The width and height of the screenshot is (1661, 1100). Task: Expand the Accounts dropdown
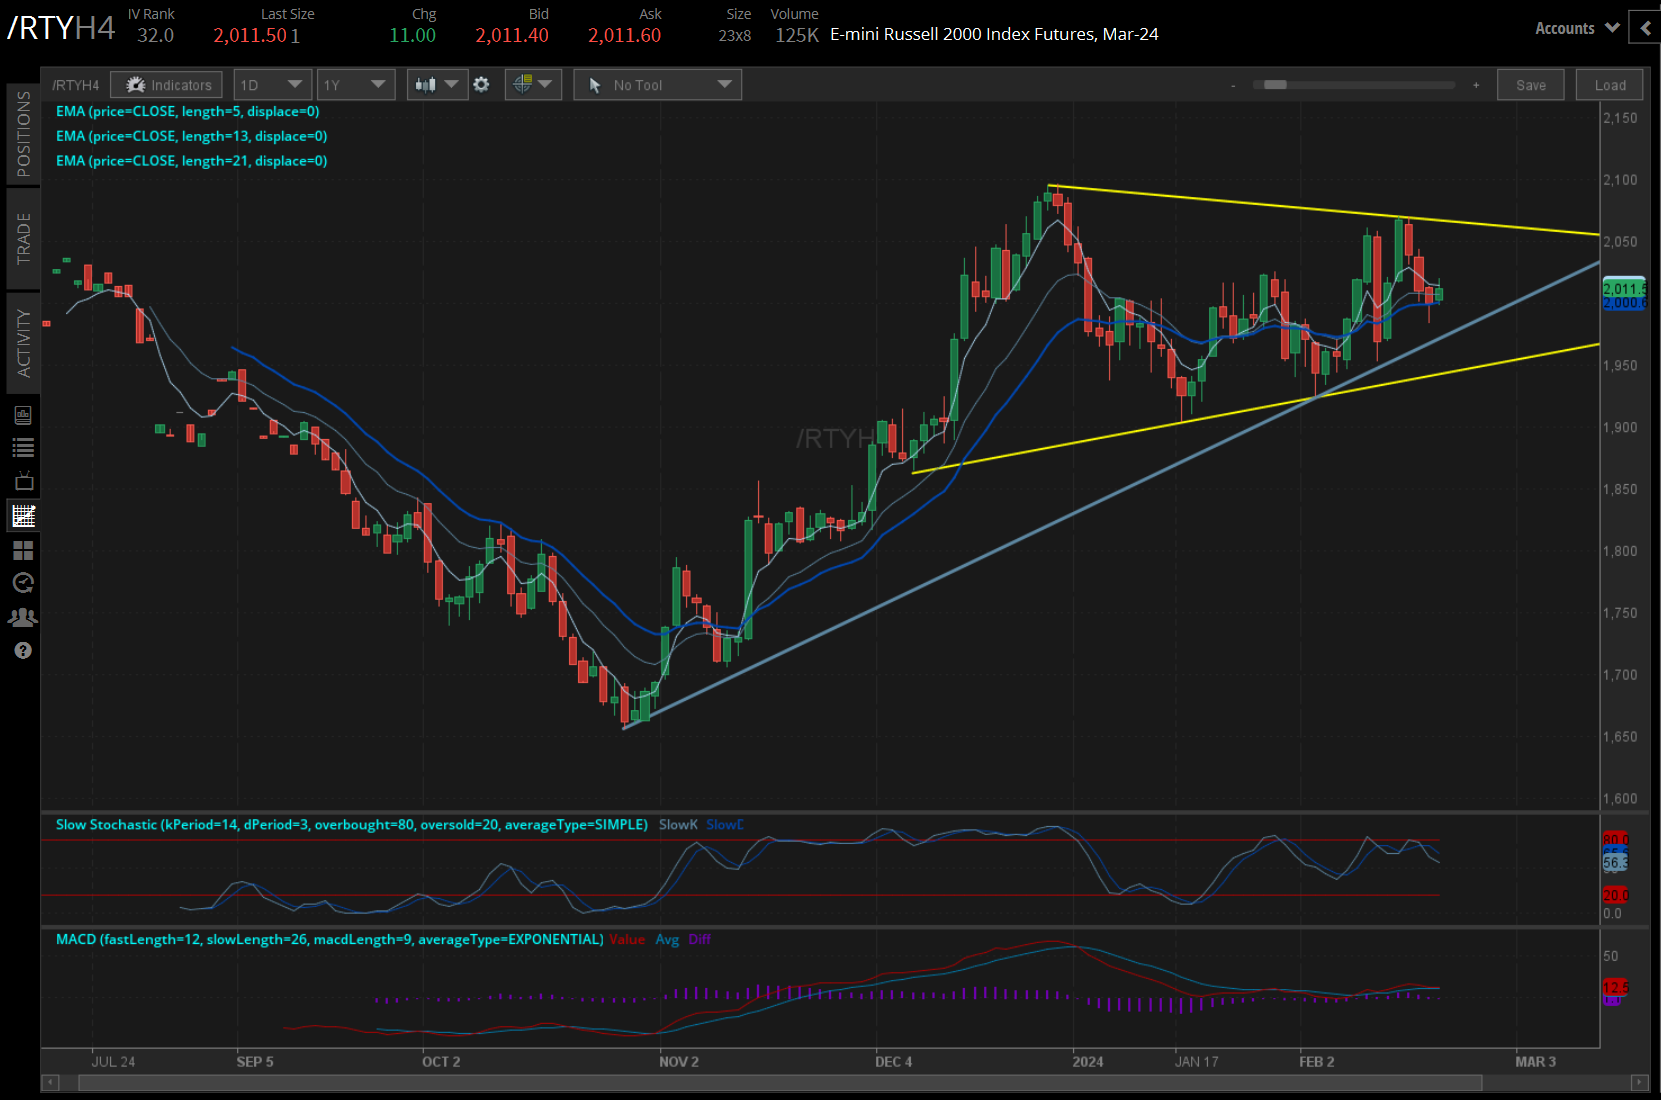tap(1576, 28)
